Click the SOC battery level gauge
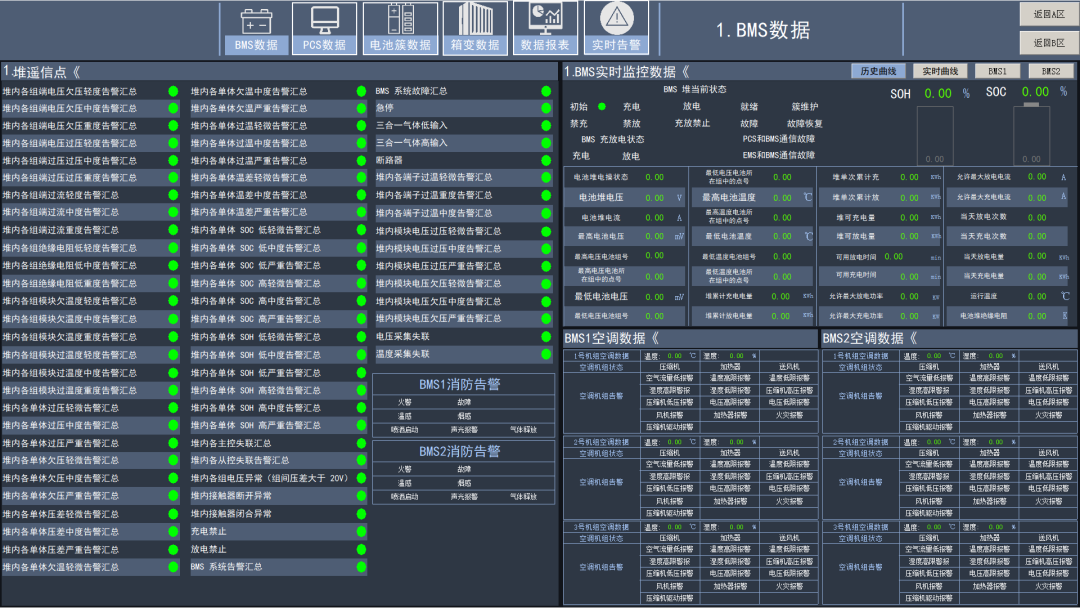Image resolution: width=1080 pixels, height=608 pixels. click(x=1033, y=135)
